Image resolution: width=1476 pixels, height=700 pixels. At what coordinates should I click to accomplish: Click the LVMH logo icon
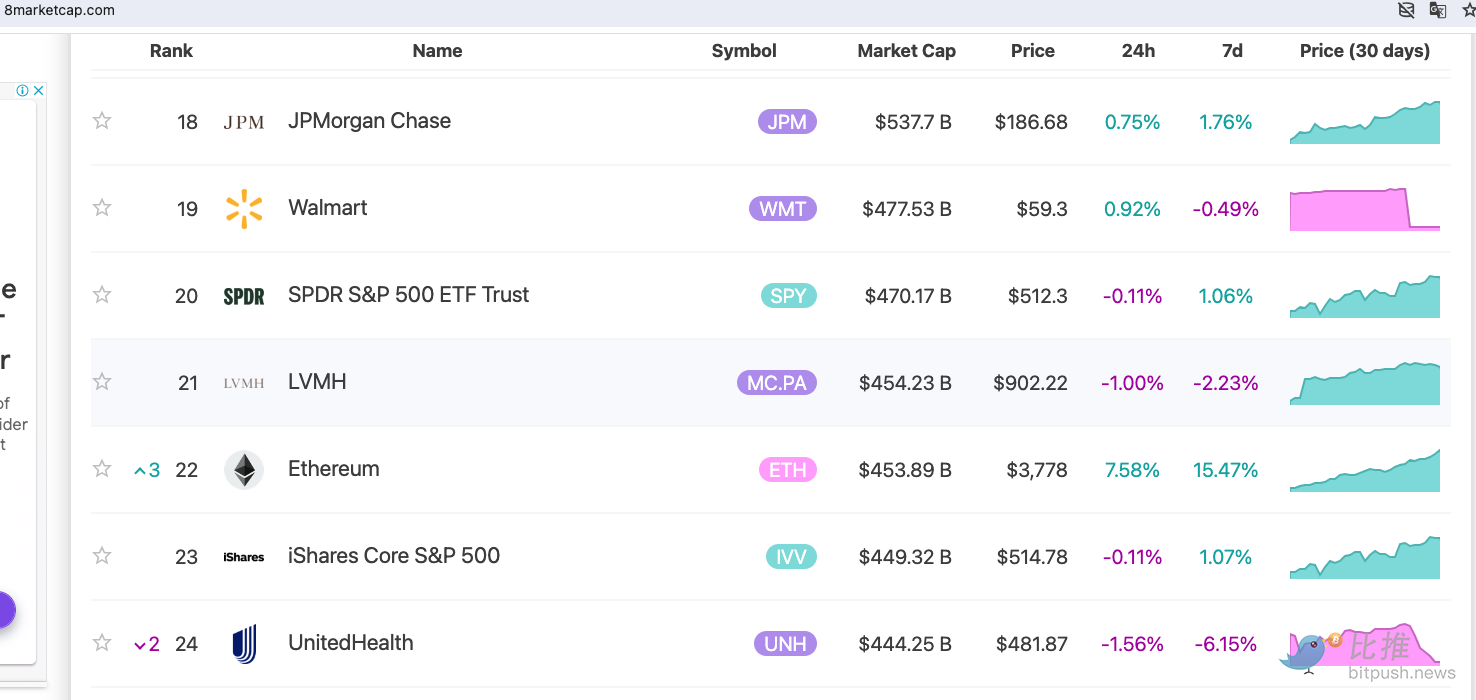coord(243,383)
